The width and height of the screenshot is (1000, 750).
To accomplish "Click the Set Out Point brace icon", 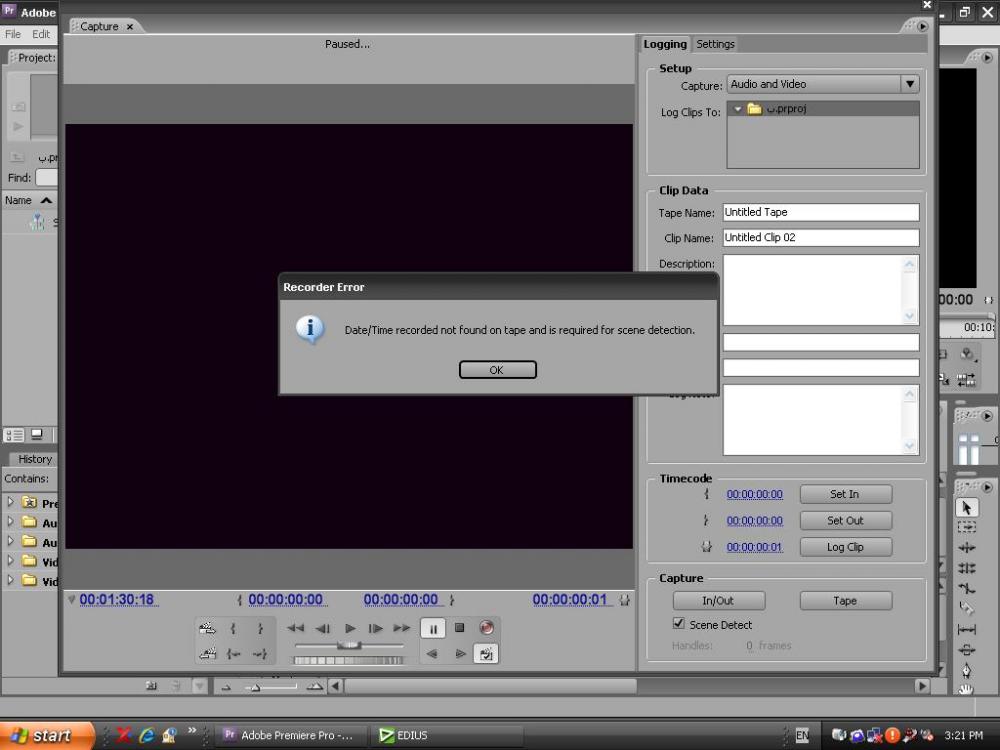I will pos(260,628).
